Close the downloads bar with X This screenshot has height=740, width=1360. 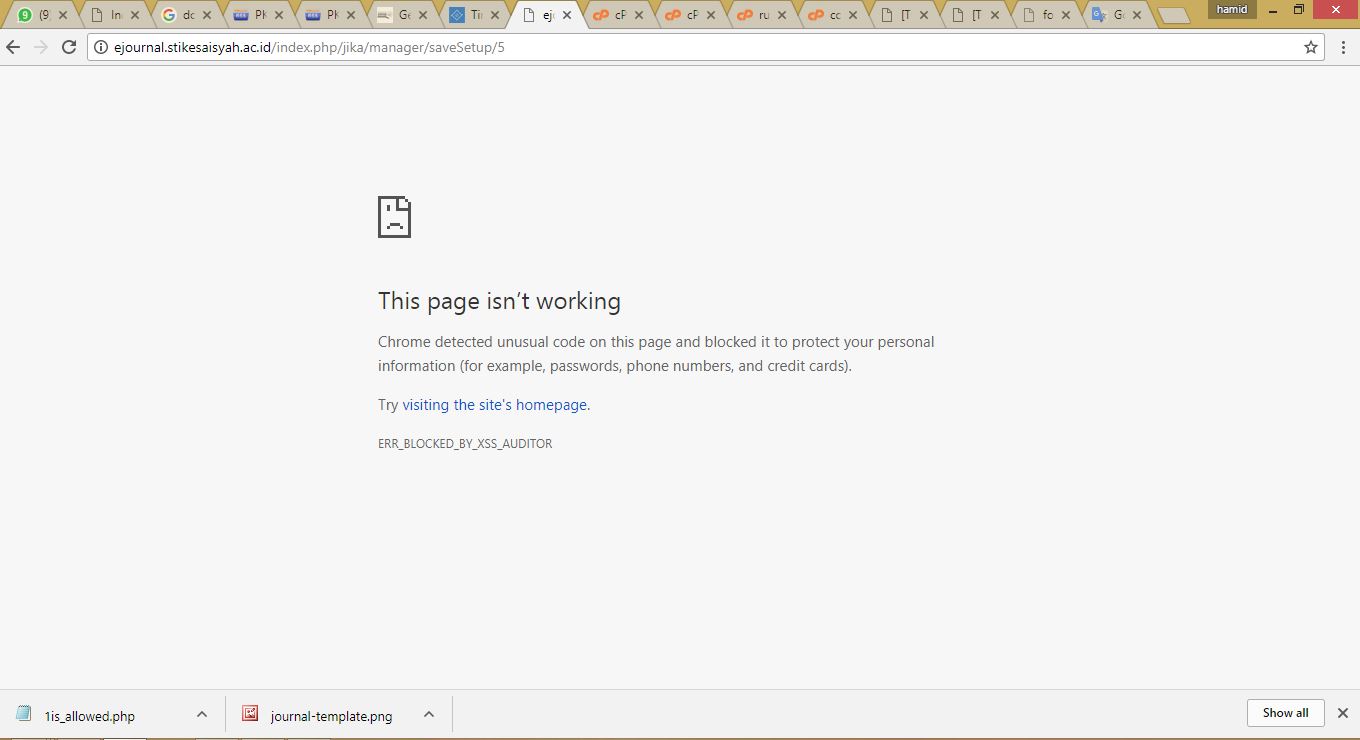pyautogui.click(x=1343, y=713)
